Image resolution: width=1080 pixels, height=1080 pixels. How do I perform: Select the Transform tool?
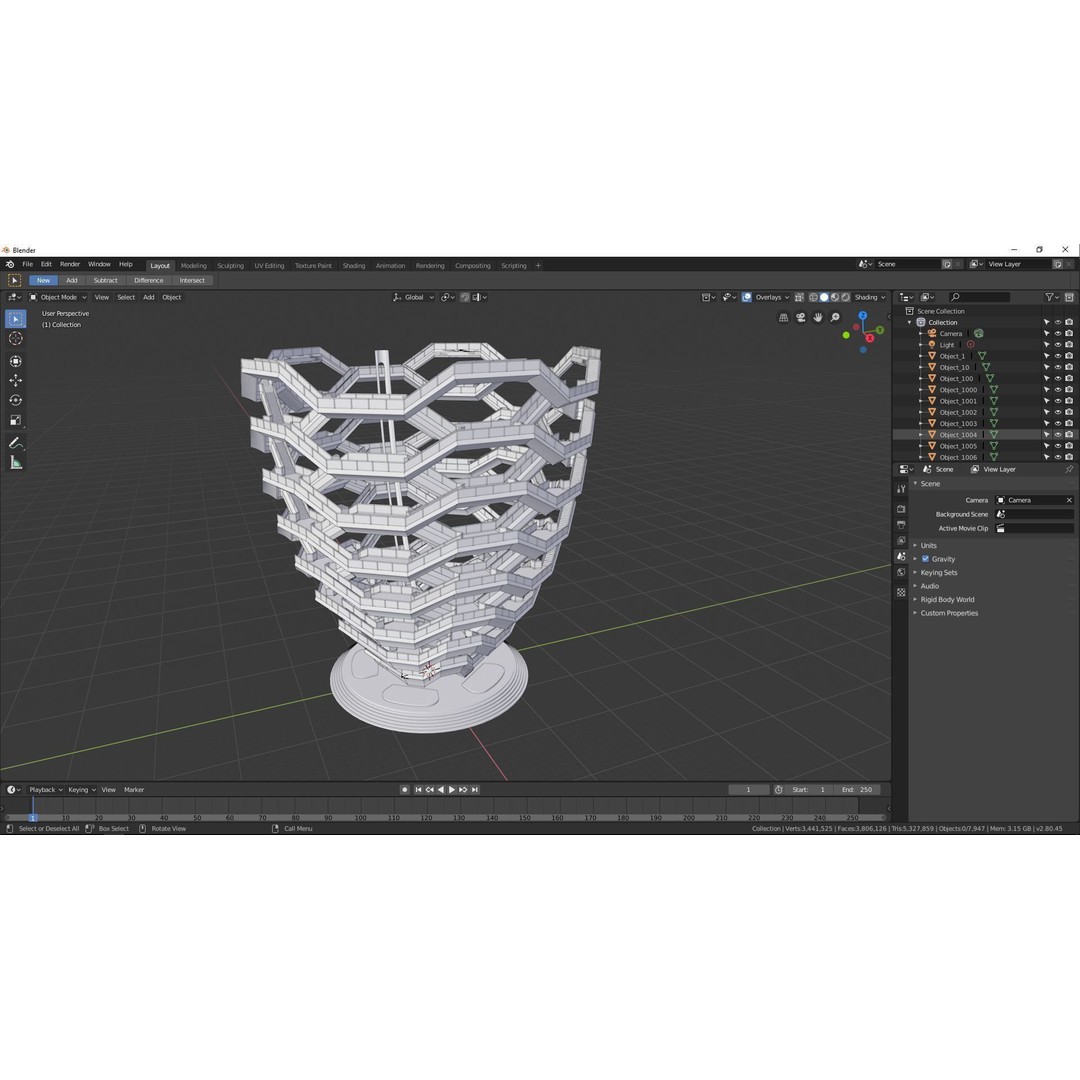[15, 361]
